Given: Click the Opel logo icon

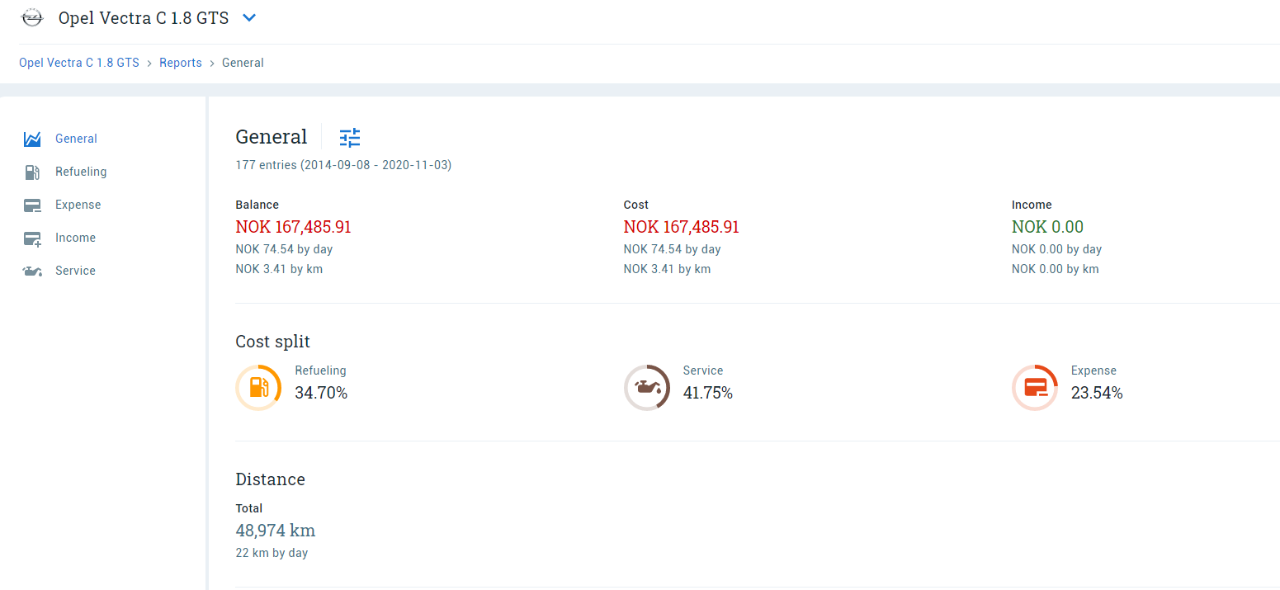Looking at the screenshot, I should pos(33,18).
